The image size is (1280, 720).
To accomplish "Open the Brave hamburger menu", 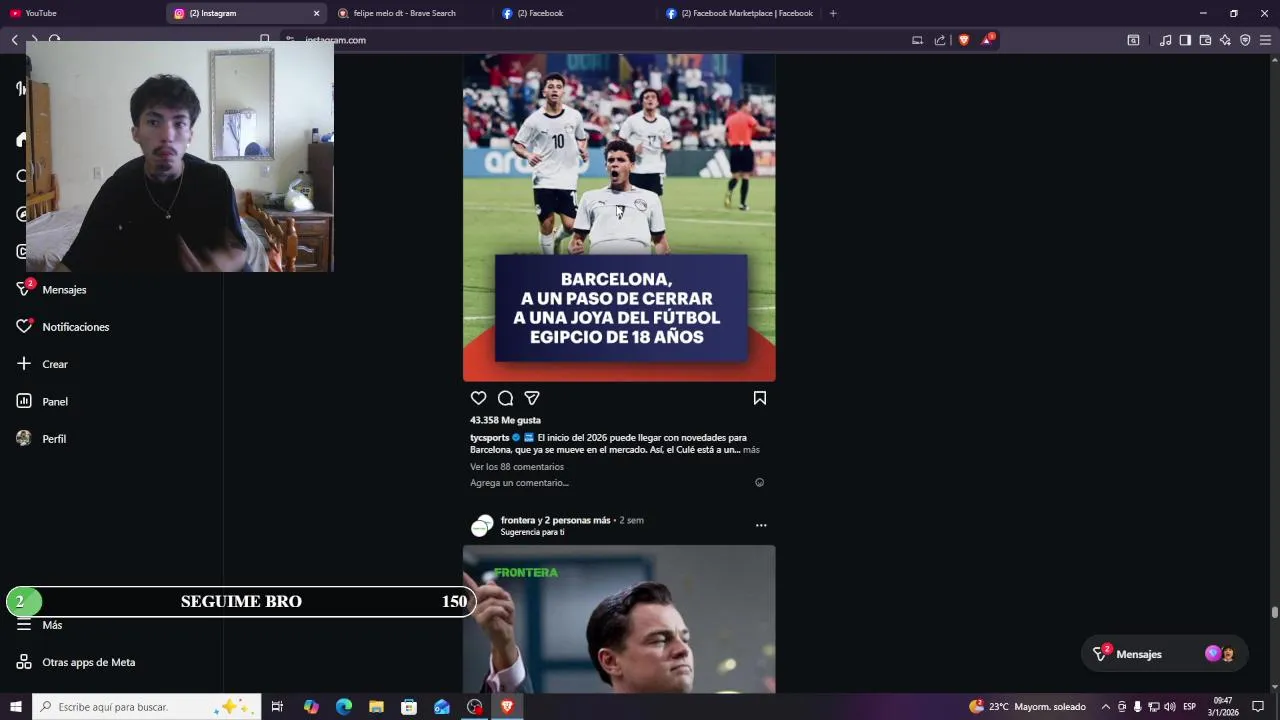I will point(1265,40).
